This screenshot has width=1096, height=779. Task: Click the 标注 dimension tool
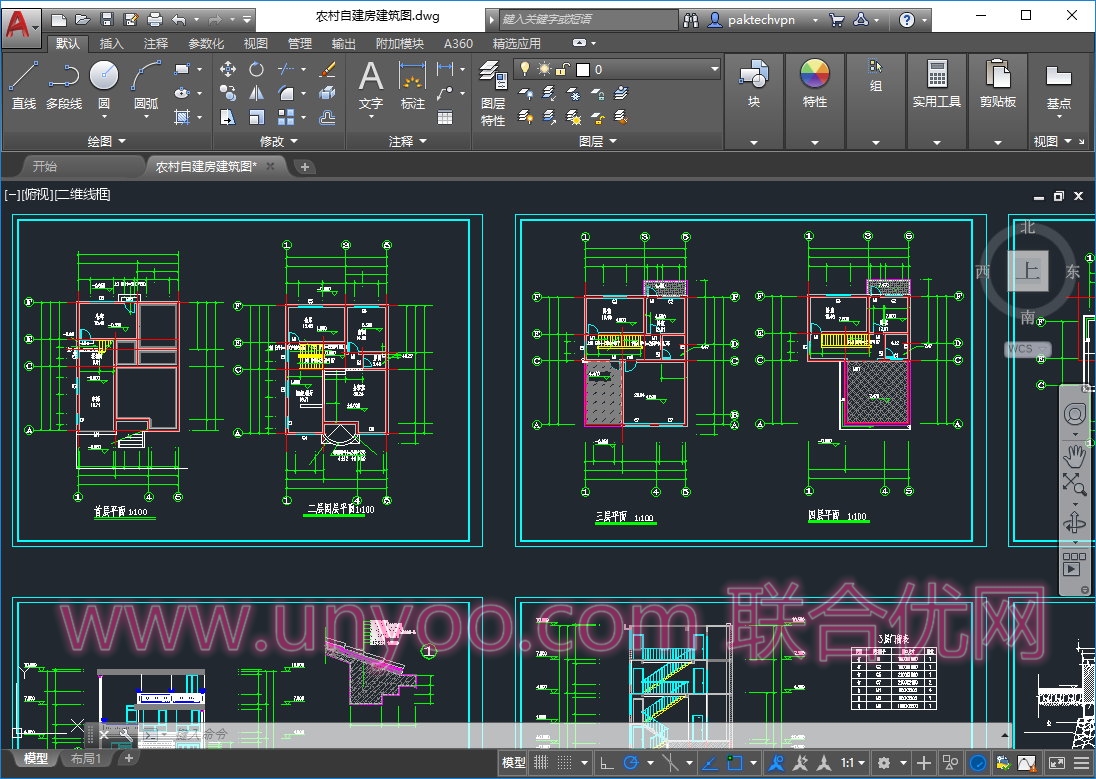[x=412, y=84]
